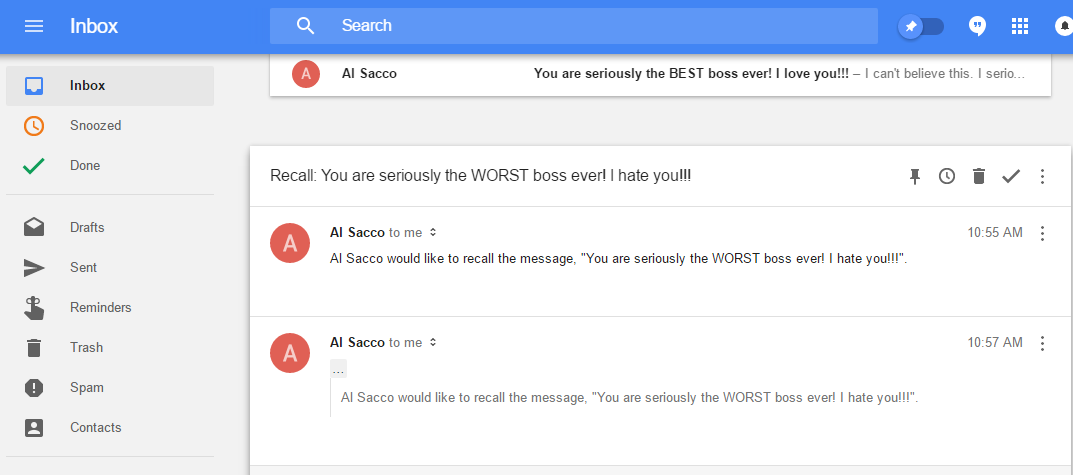Image resolution: width=1073 pixels, height=475 pixels.
Task: Open Hangouts chat icon in header
Action: click(978, 27)
